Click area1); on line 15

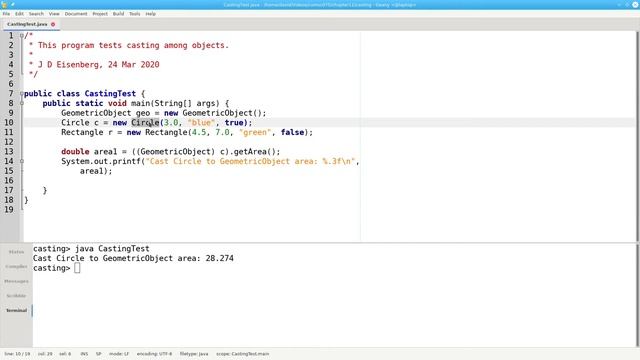(96, 171)
